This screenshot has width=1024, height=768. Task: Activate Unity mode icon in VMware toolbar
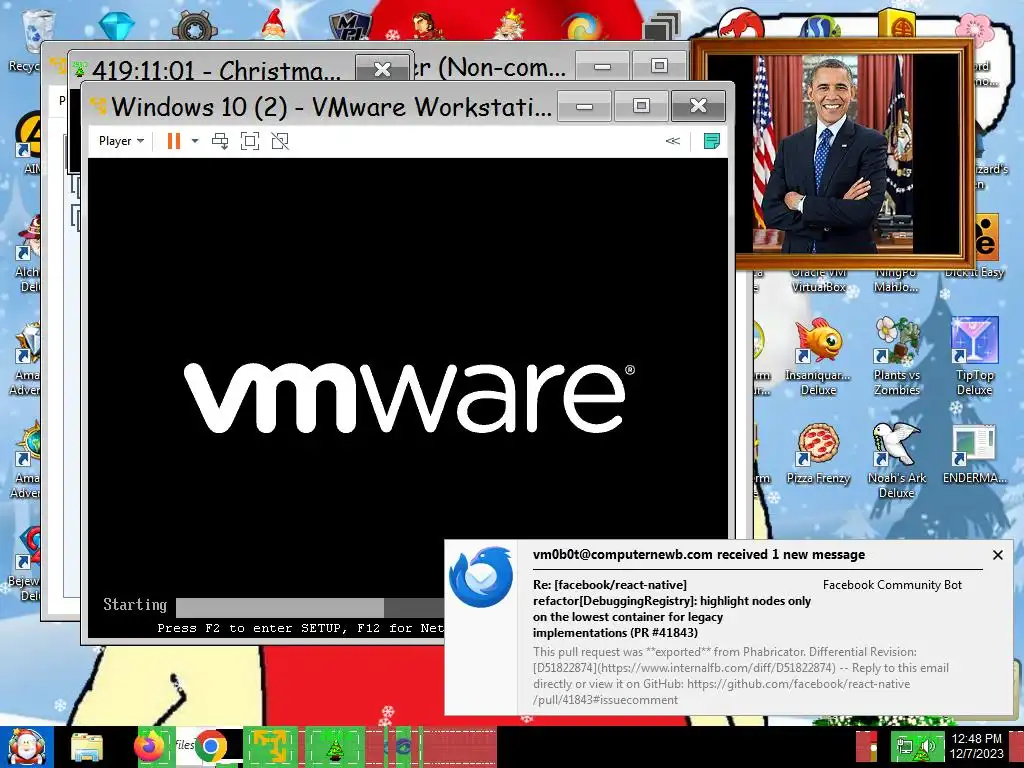point(280,141)
